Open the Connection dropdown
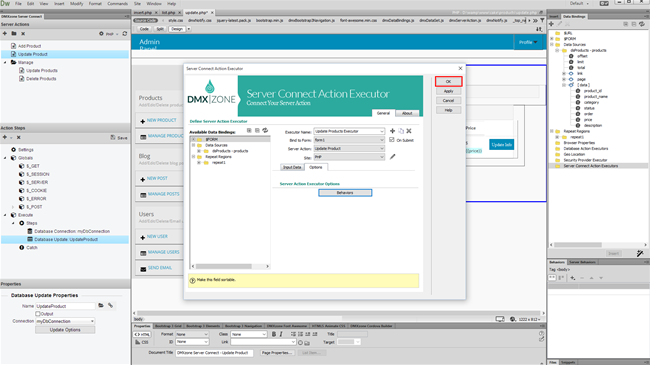650x365 pixels. 65,321
